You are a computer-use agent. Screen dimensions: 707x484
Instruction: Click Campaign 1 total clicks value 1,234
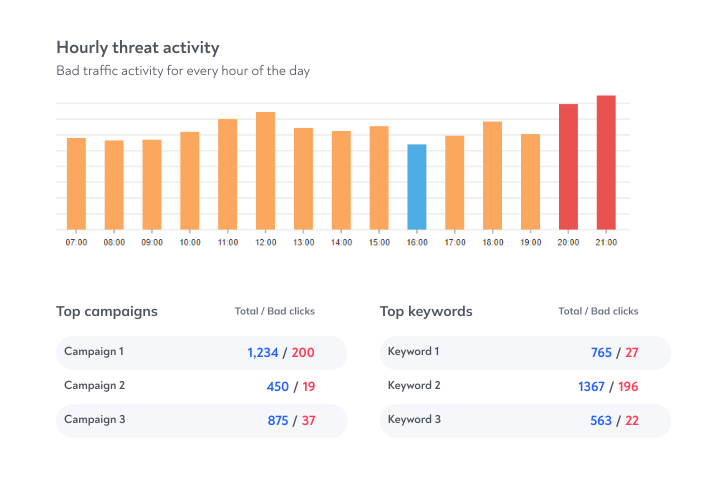[262, 353]
